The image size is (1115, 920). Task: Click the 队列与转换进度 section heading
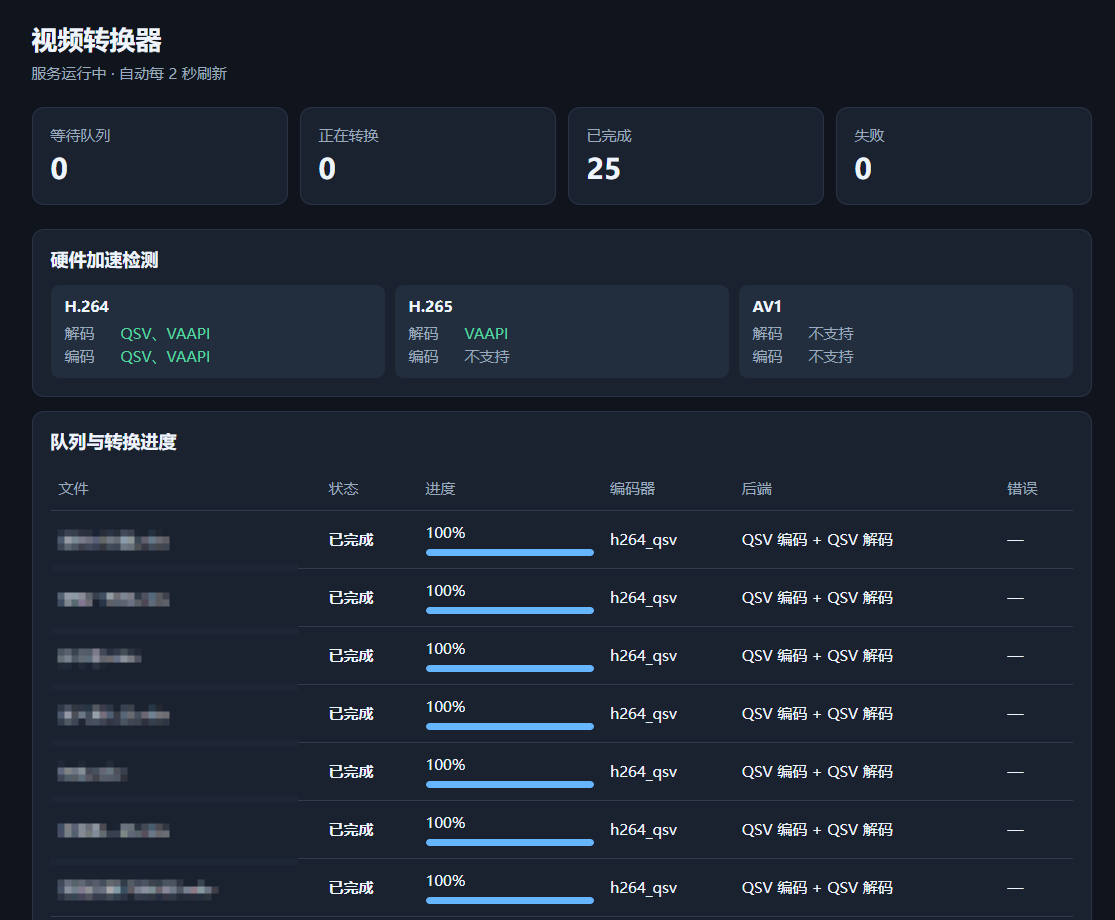point(114,442)
